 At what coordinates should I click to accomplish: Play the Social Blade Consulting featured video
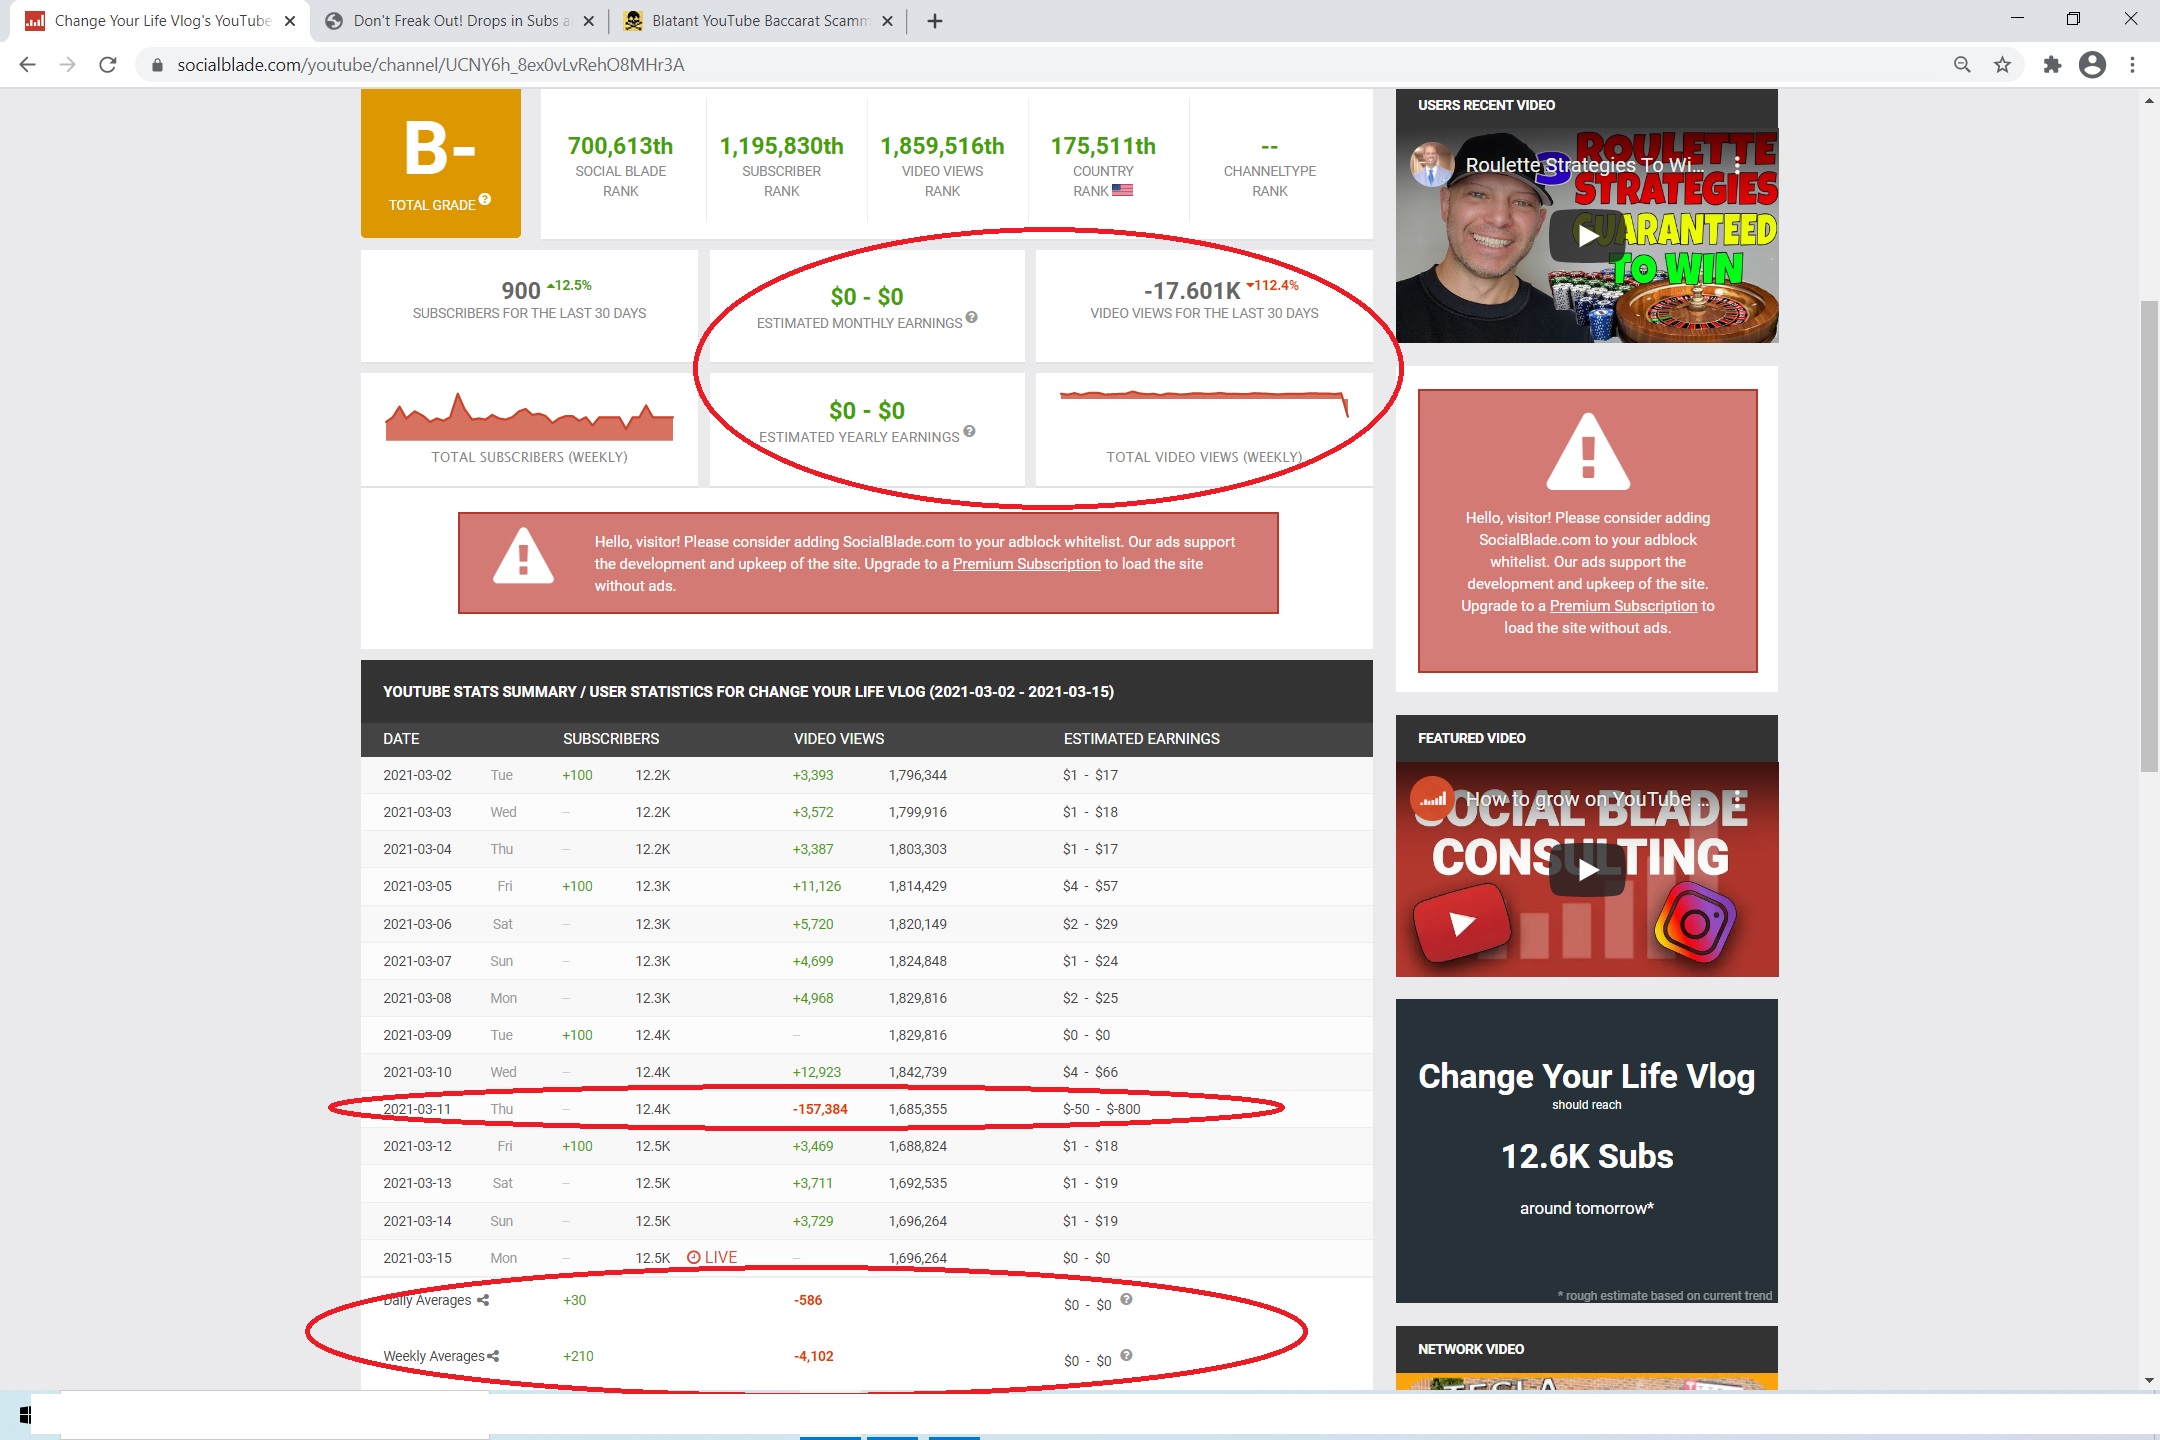point(1587,870)
